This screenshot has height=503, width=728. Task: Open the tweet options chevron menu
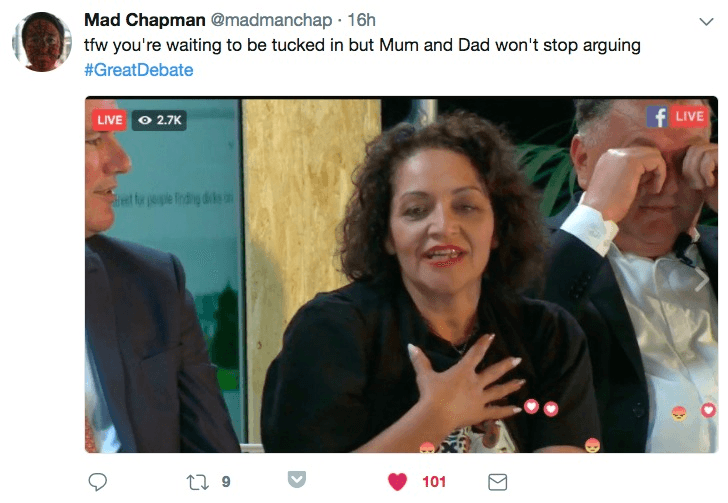704,21
